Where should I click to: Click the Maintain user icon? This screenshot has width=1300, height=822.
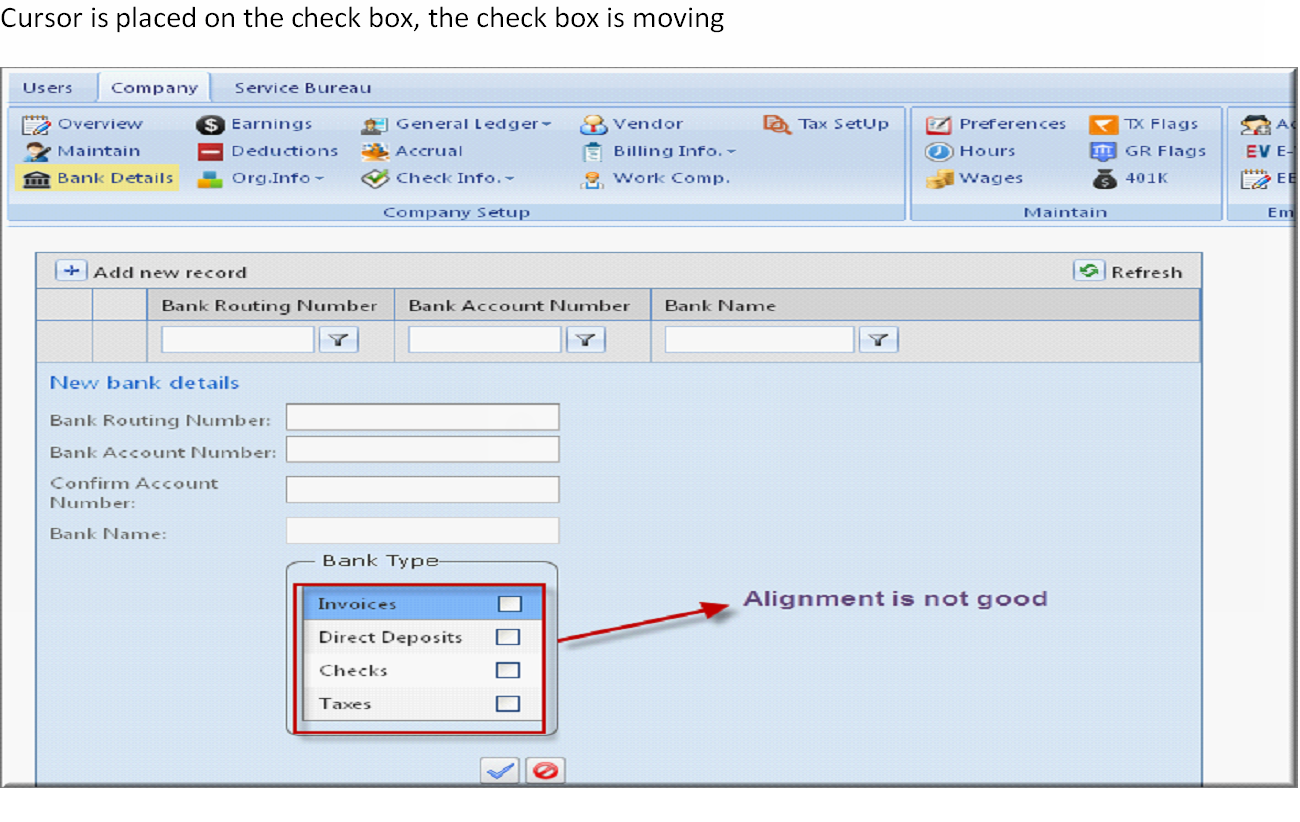pos(37,152)
